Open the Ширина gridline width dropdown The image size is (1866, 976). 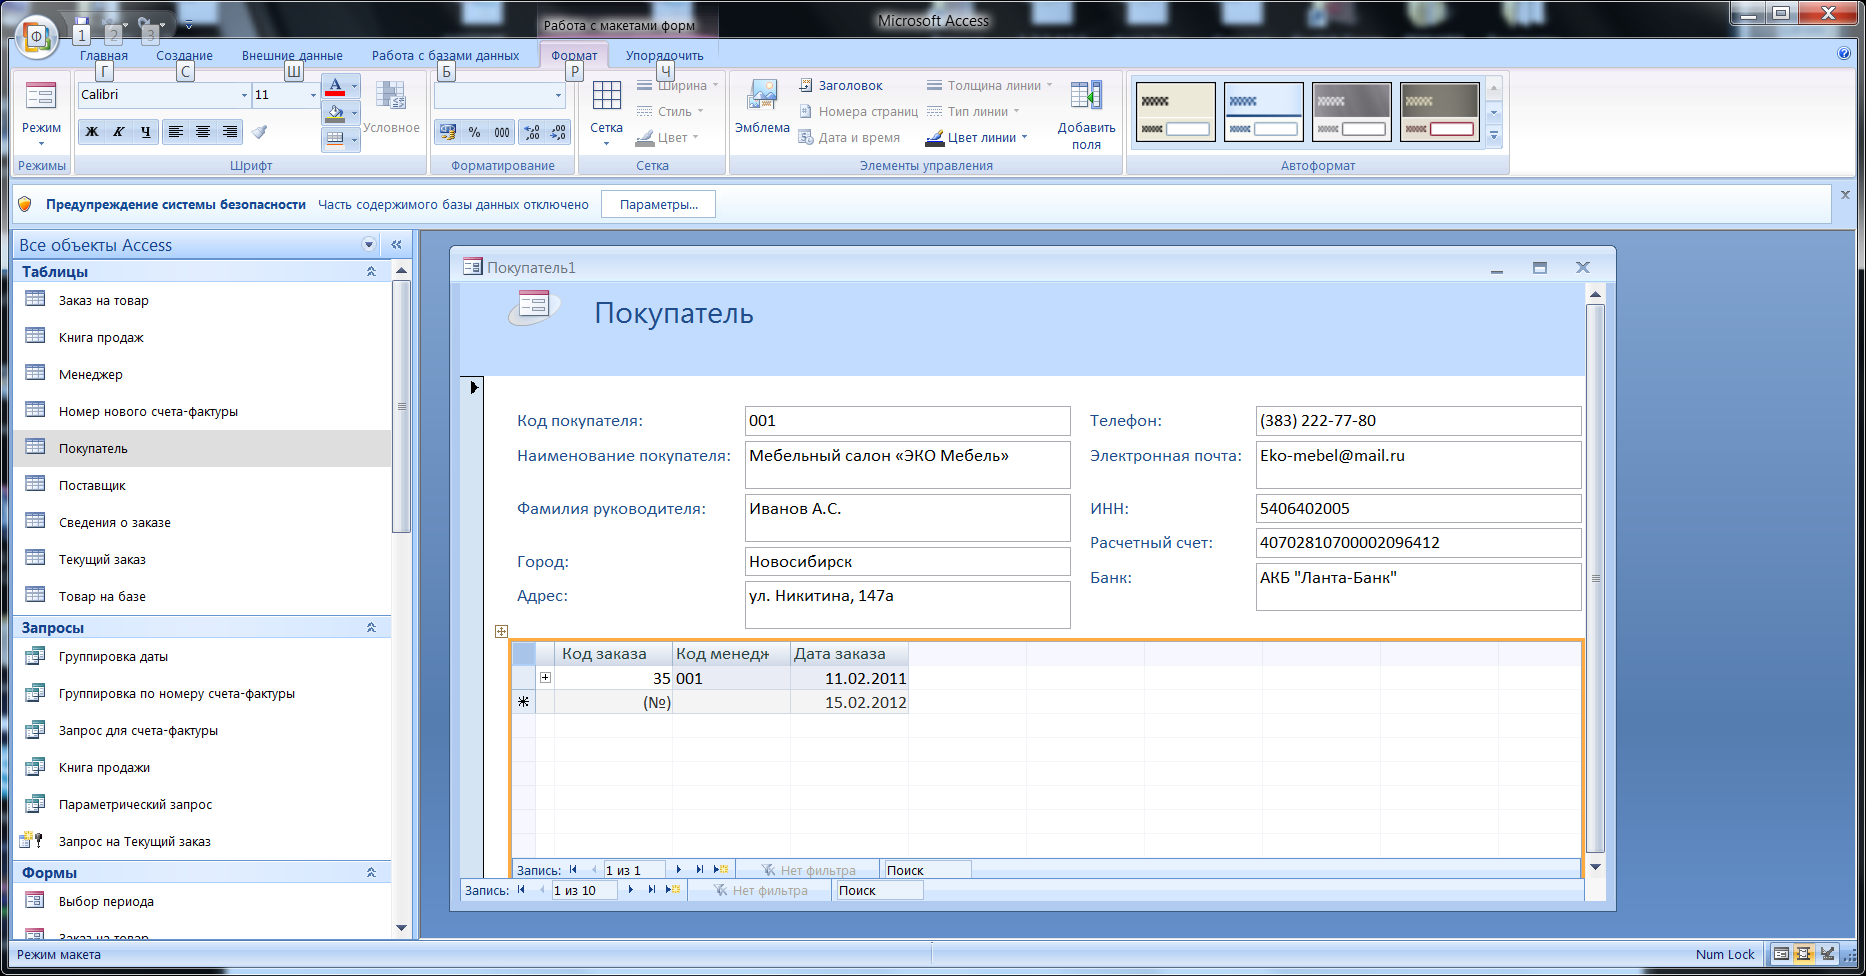(678, 86)
